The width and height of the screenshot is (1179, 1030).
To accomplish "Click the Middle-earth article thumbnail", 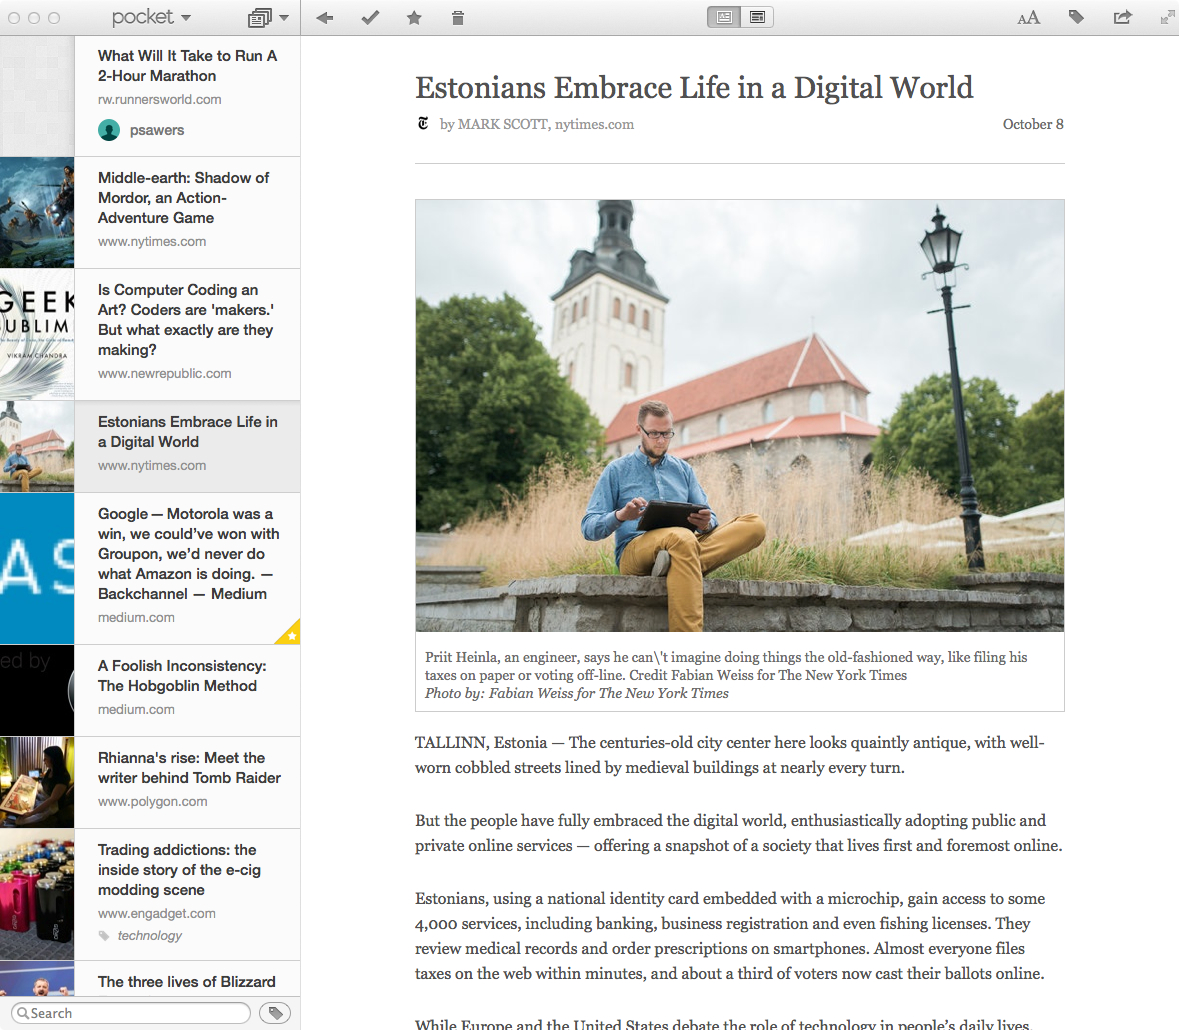I will pos(37,213).
